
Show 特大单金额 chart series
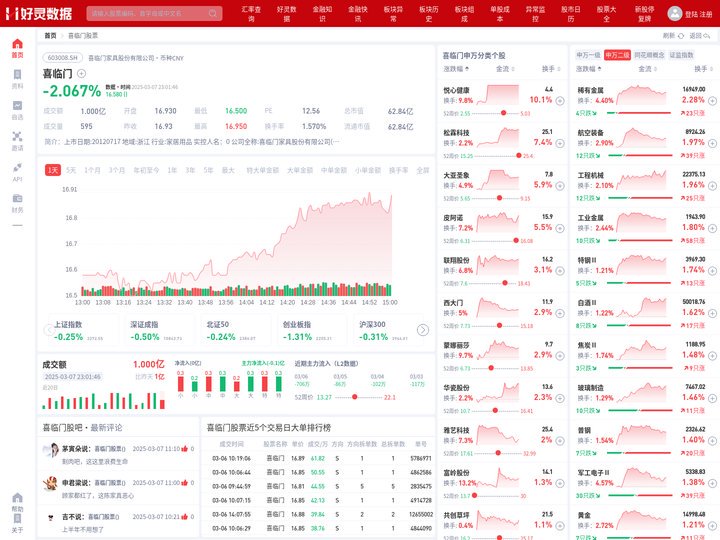click(263, 170)
